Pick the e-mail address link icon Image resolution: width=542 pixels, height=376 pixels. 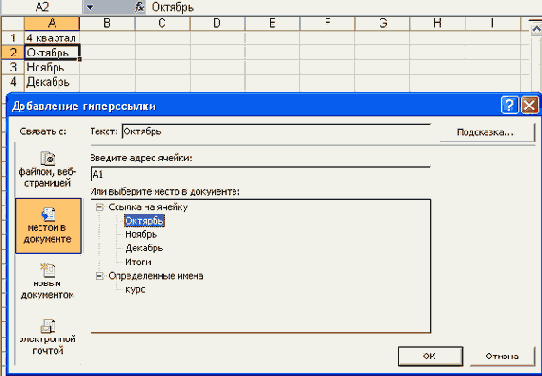click(x=48, y=326)
